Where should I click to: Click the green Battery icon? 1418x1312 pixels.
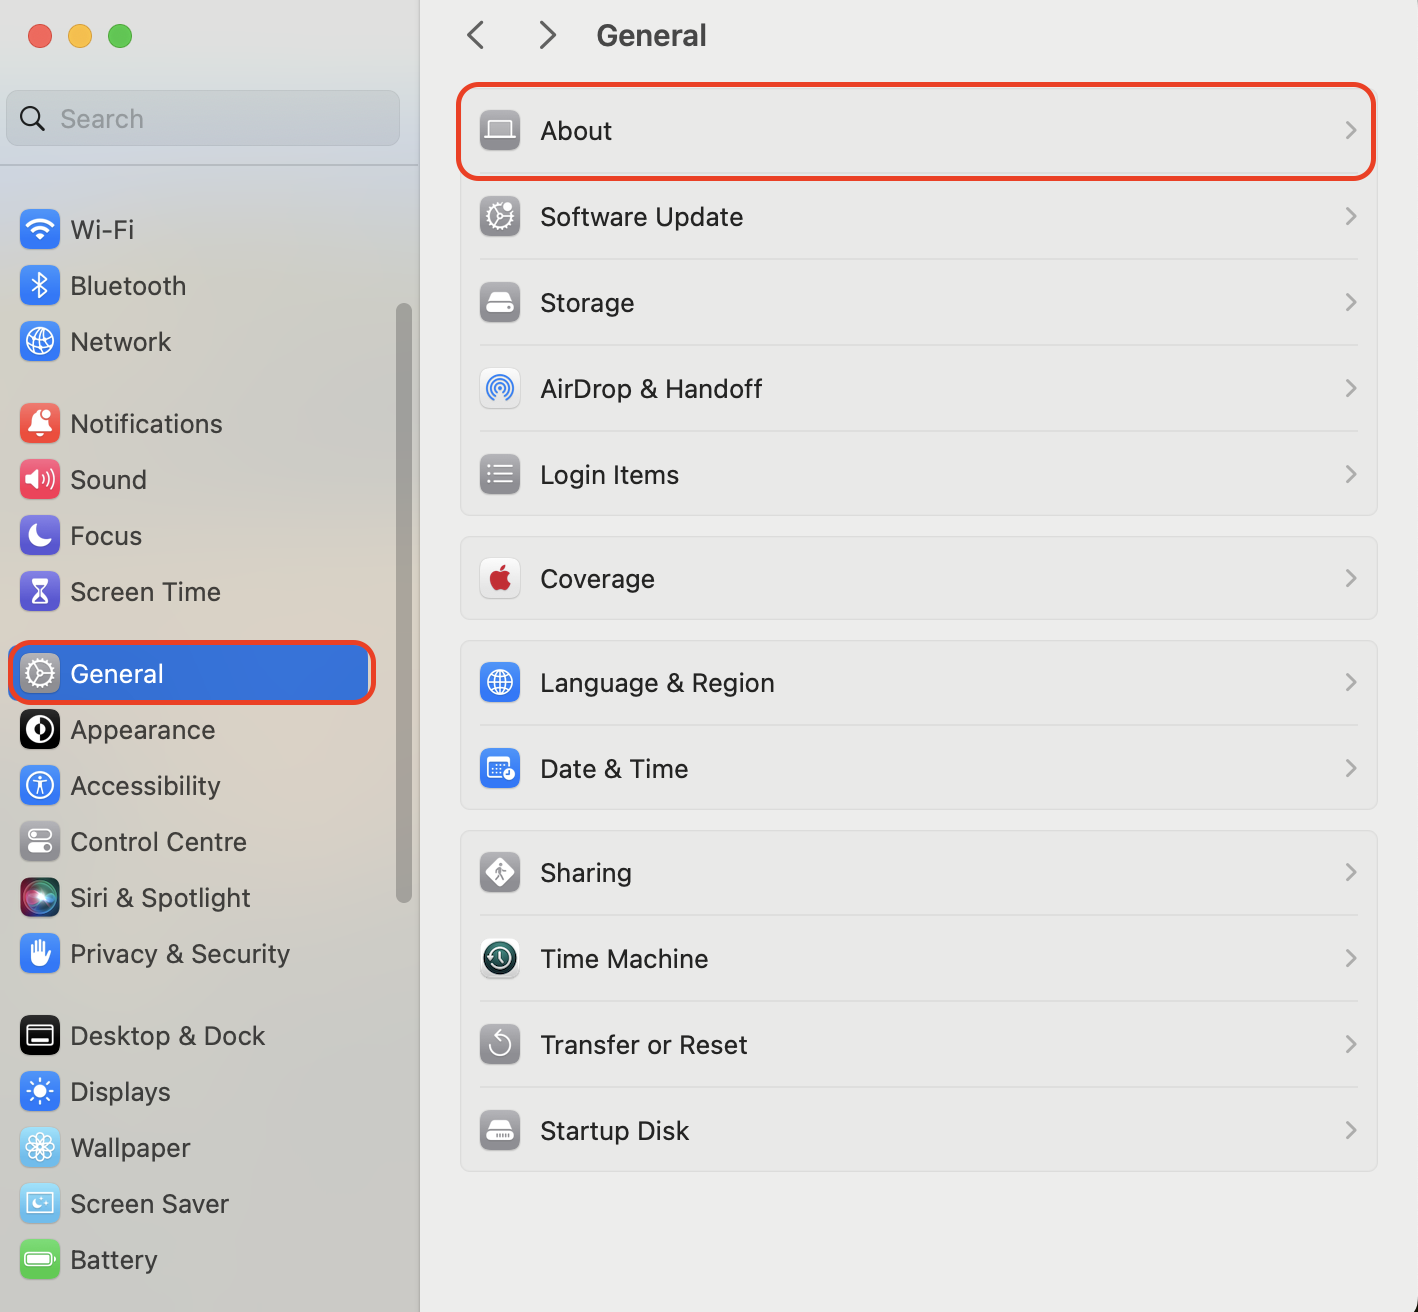point(40,1260)
